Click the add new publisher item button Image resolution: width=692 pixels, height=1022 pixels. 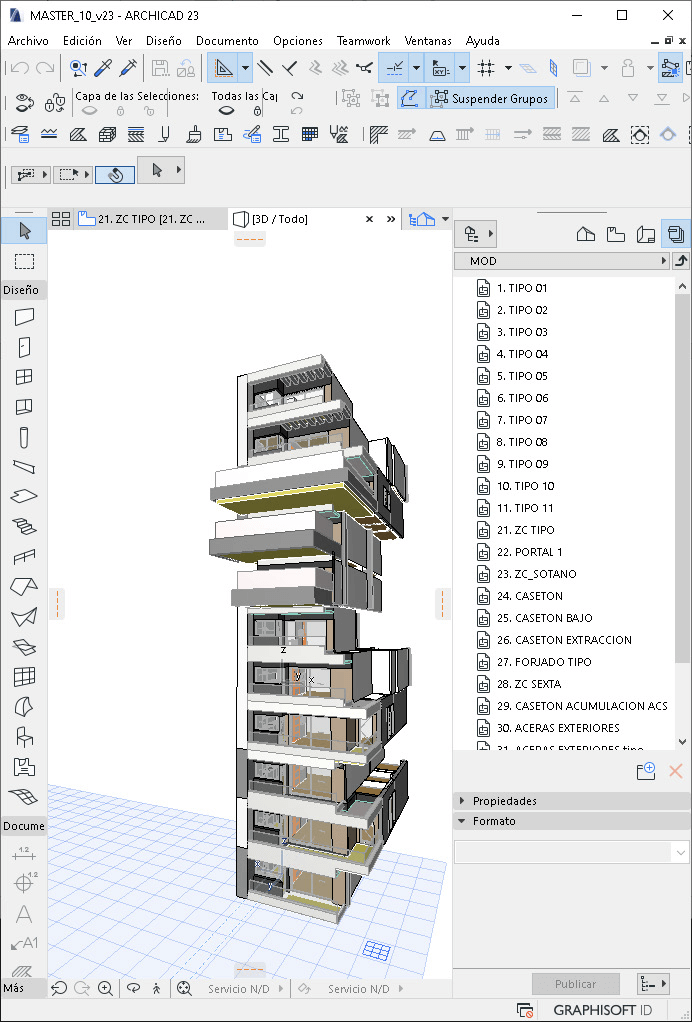pyautogui.click(x=646, y=772)
